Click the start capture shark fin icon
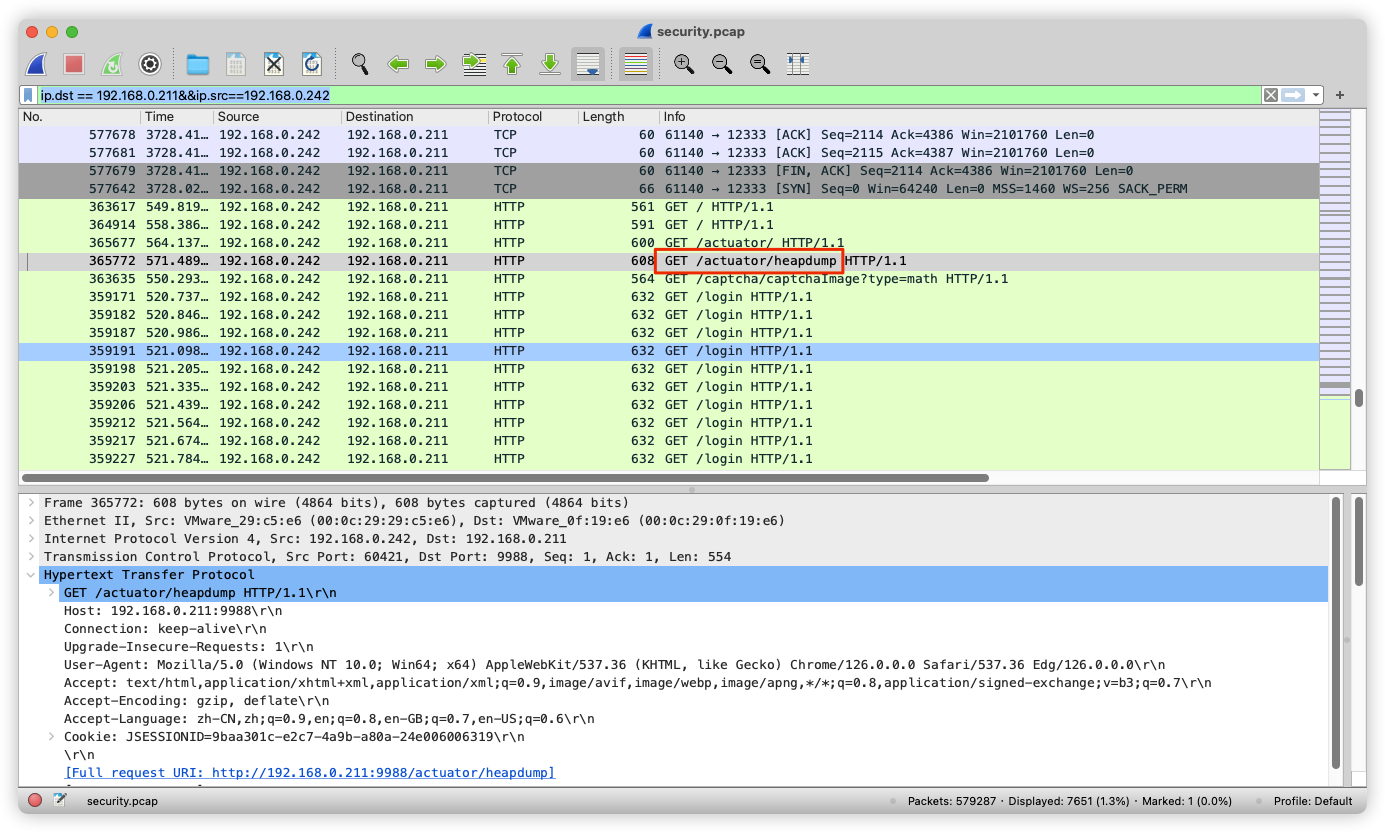 [36, 65]
